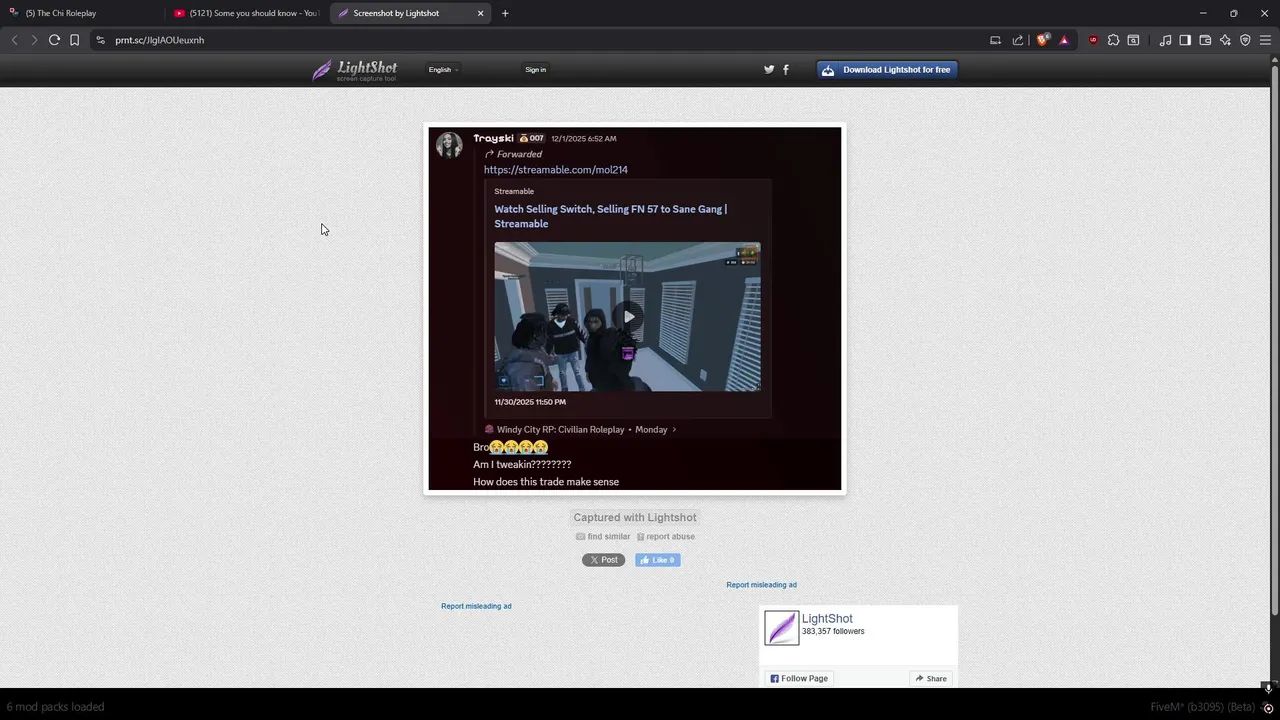Viewport: 1280px width, 720px height.
Task: Open the extensions puzzle icon
Action: pyautogui.click(x=1113, y=40)
